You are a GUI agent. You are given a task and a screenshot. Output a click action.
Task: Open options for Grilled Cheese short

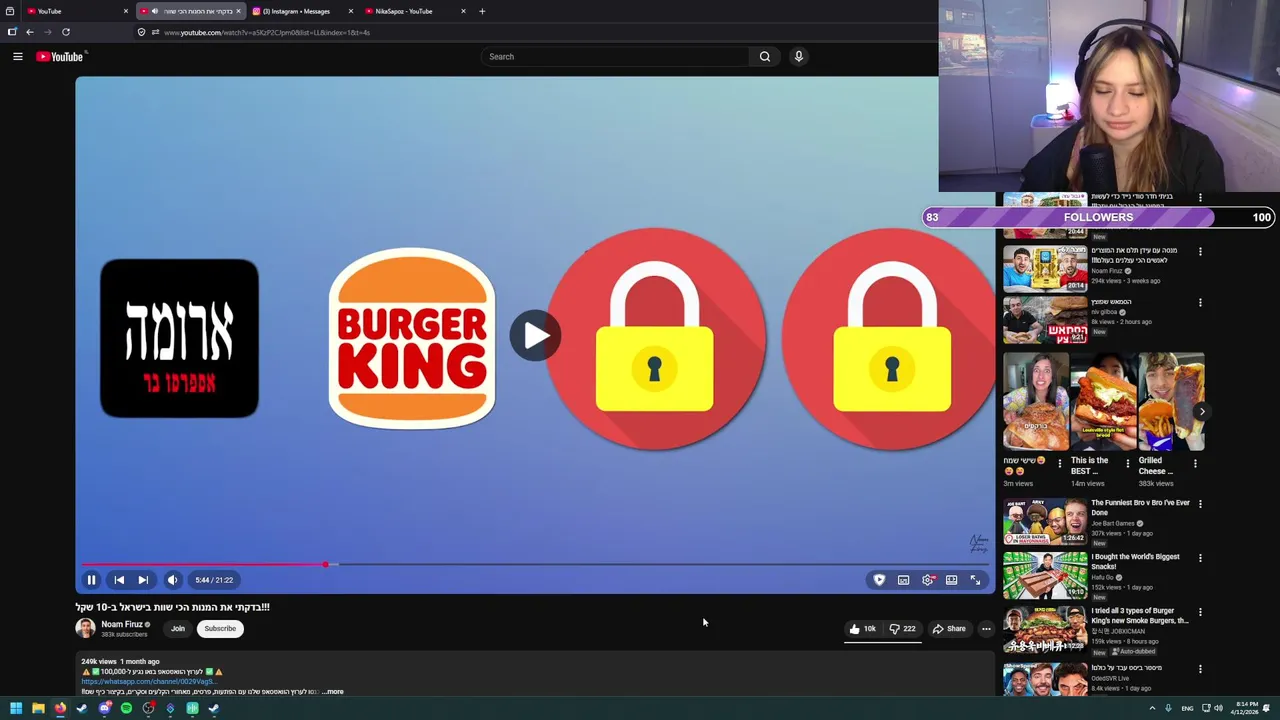coord(1195,464)
